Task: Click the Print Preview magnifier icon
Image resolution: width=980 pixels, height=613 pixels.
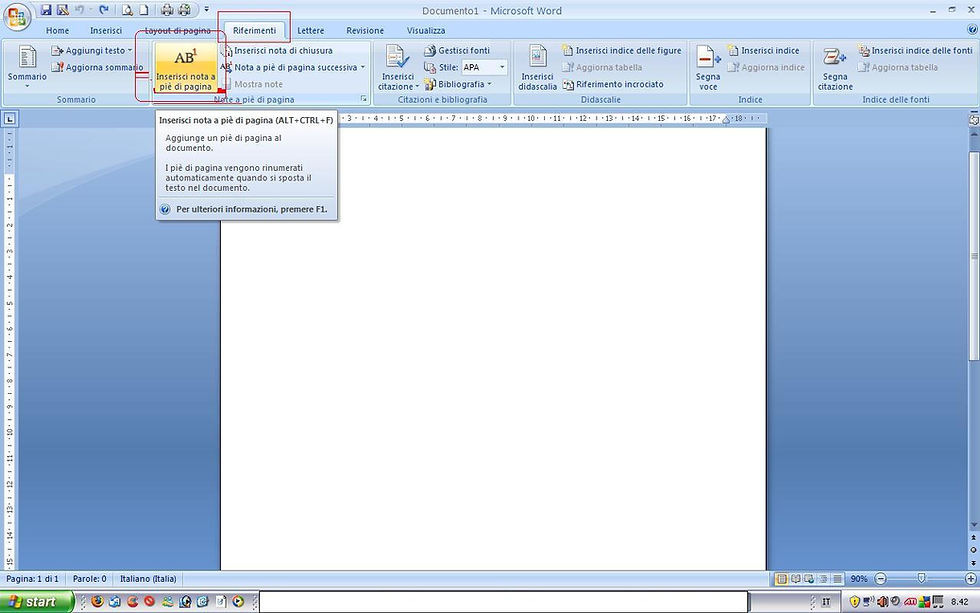Action: [x=127, y=10]
